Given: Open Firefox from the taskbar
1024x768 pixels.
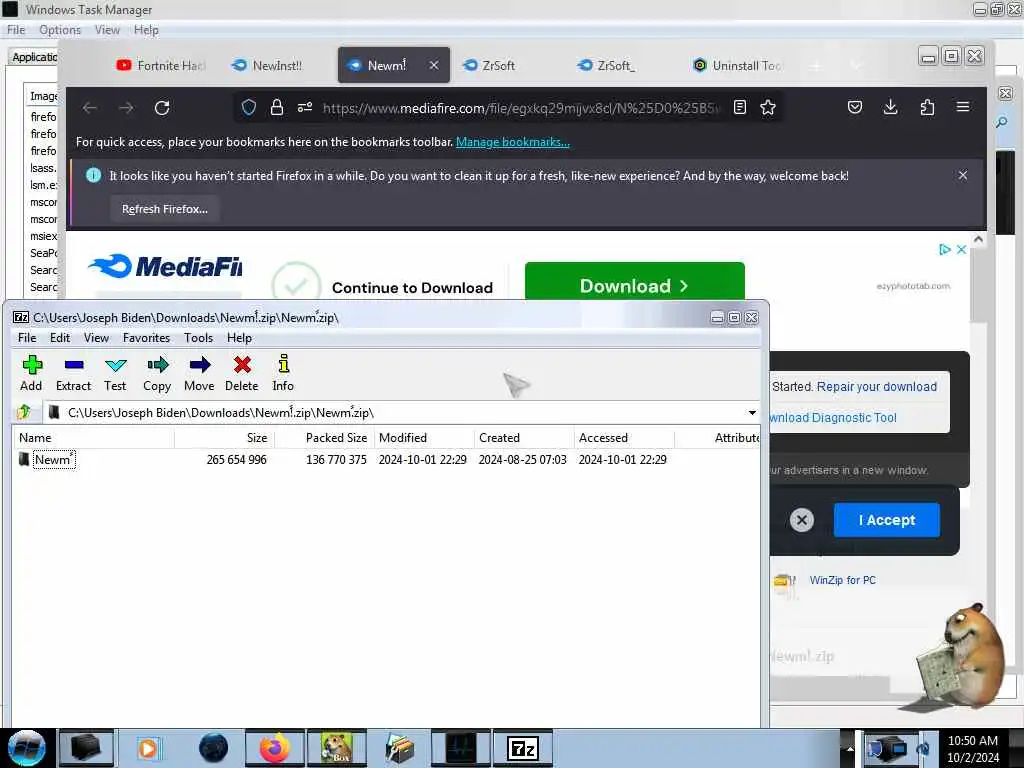Looking at the screenshot, I should (x=275, y=748).
